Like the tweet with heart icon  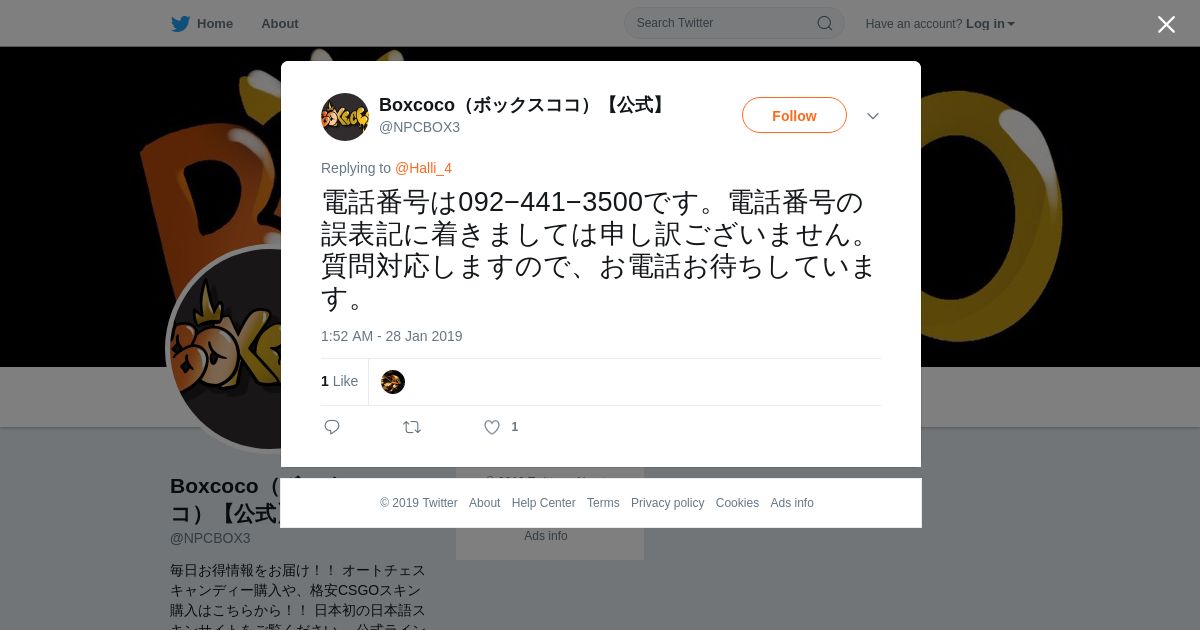pyautogui.click(x=492, y=427)
